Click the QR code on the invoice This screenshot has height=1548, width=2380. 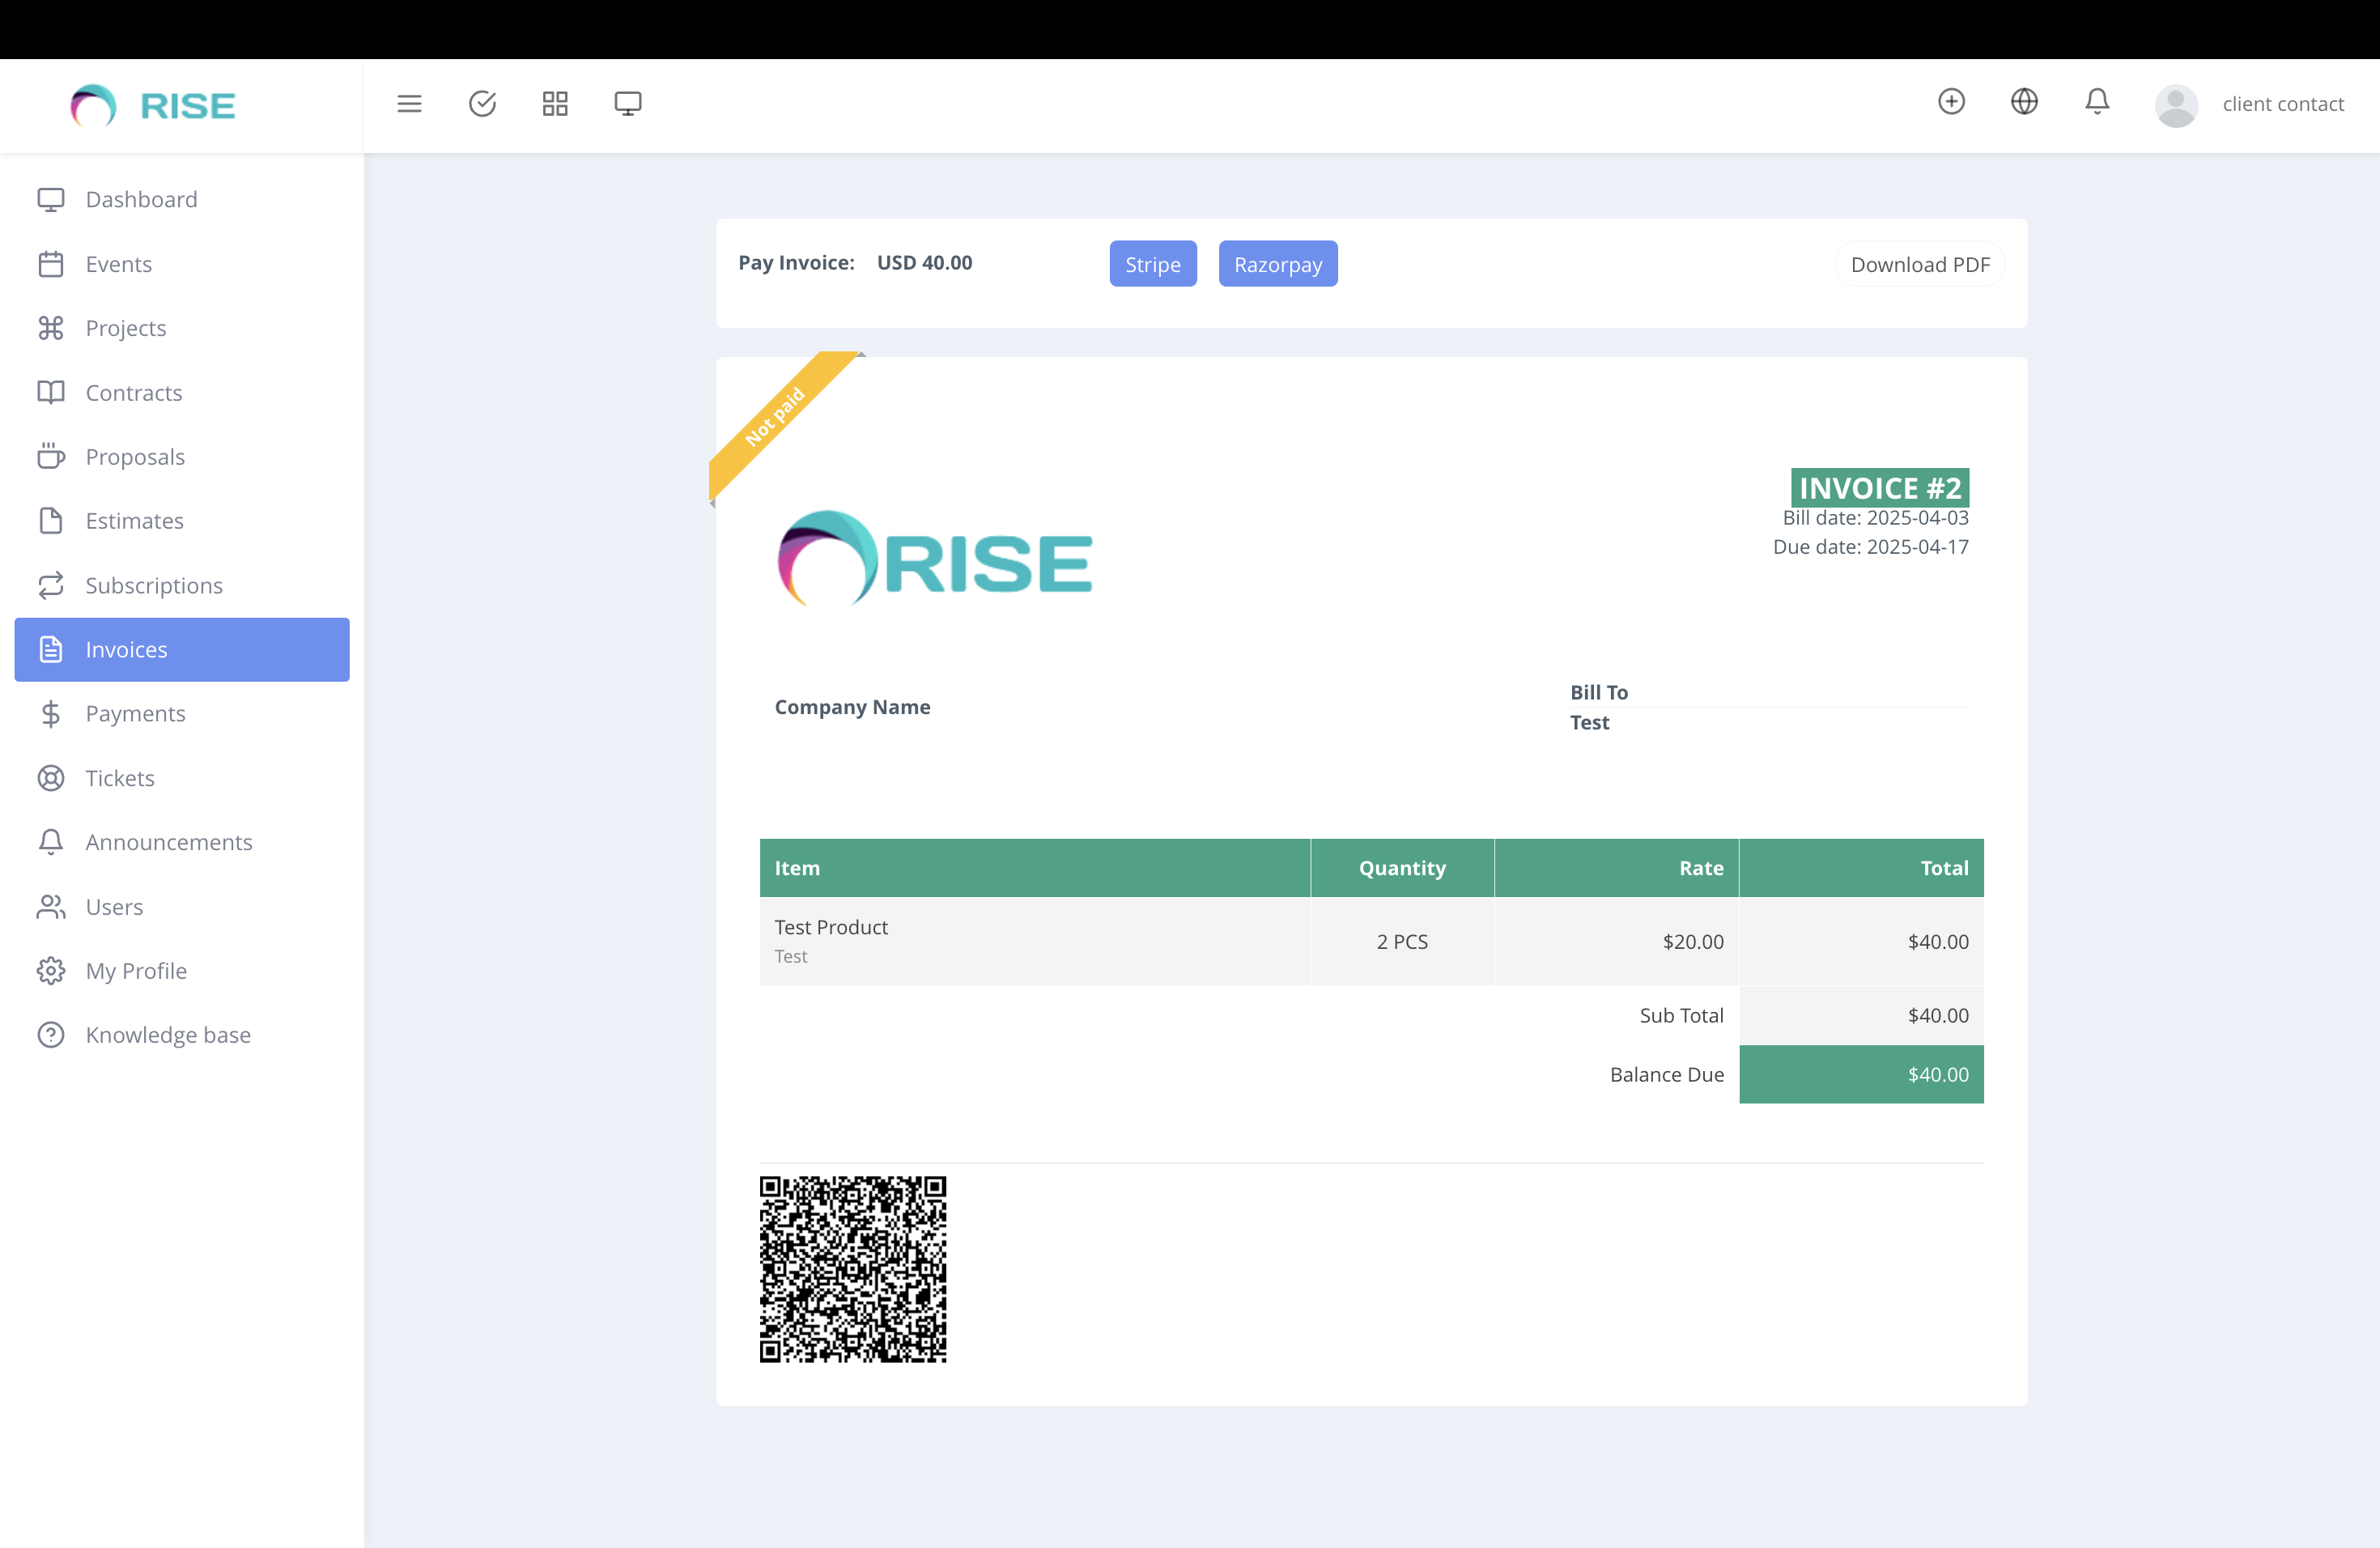coord(853,1269)
